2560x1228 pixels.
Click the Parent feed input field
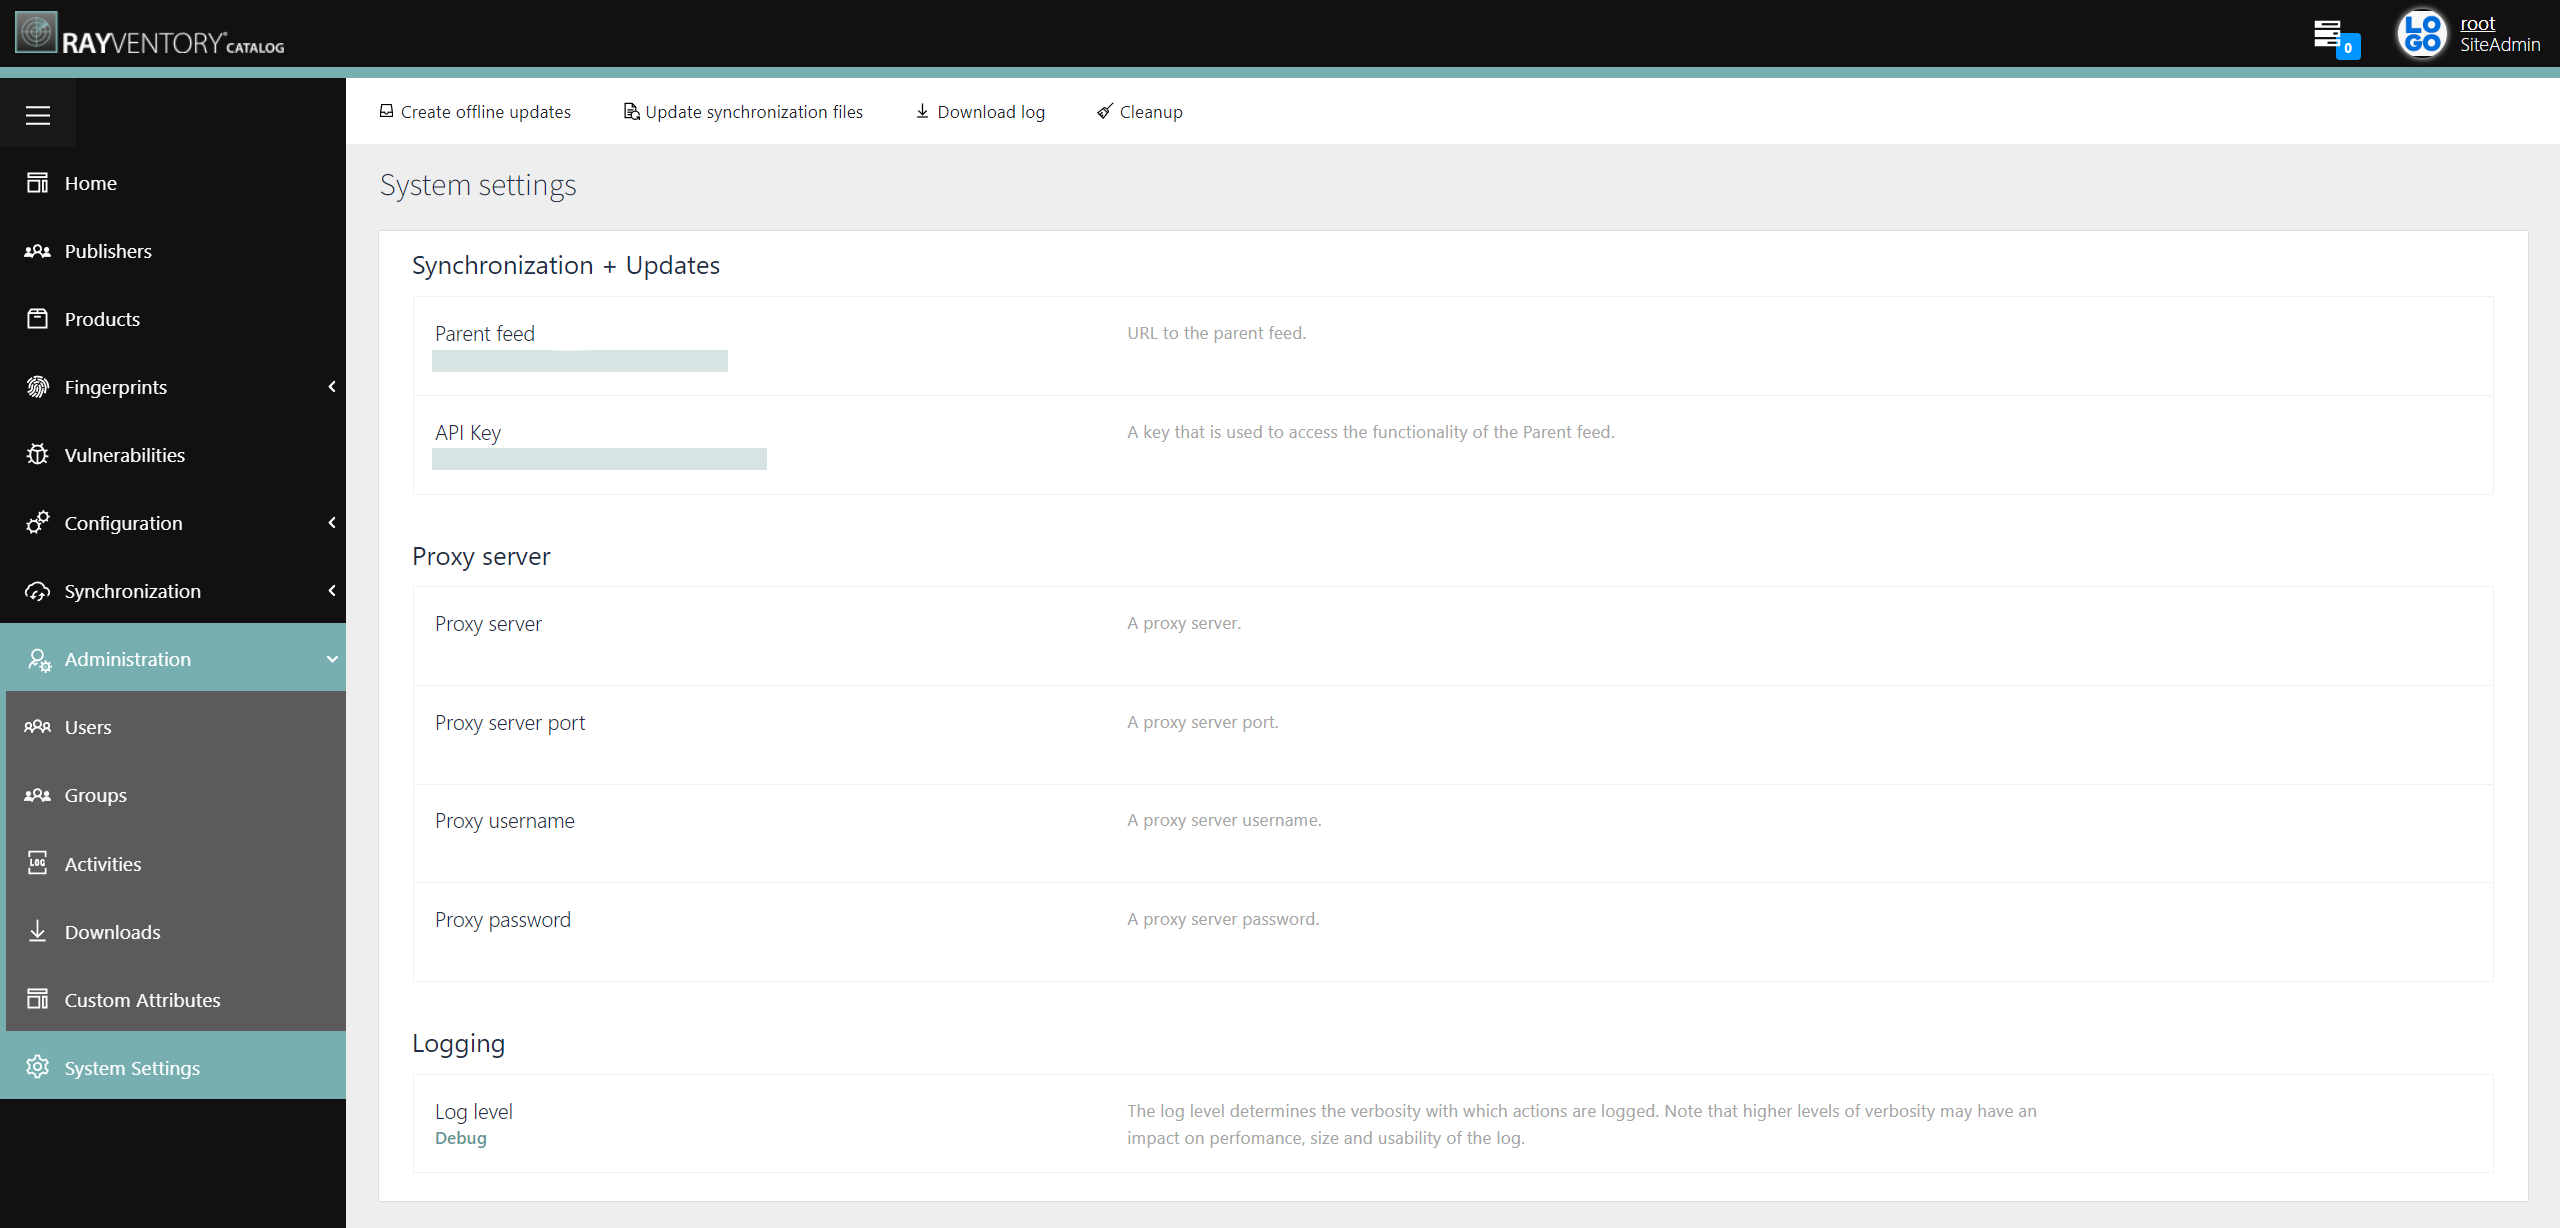580,361
